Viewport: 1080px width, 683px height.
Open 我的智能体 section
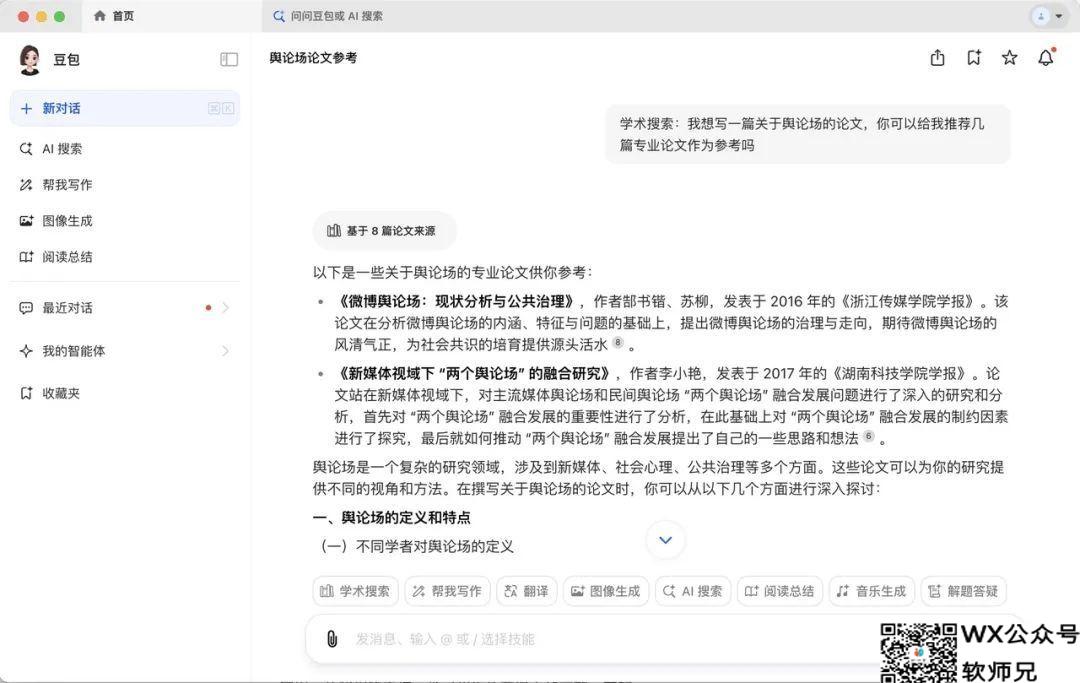click(125, 351)
